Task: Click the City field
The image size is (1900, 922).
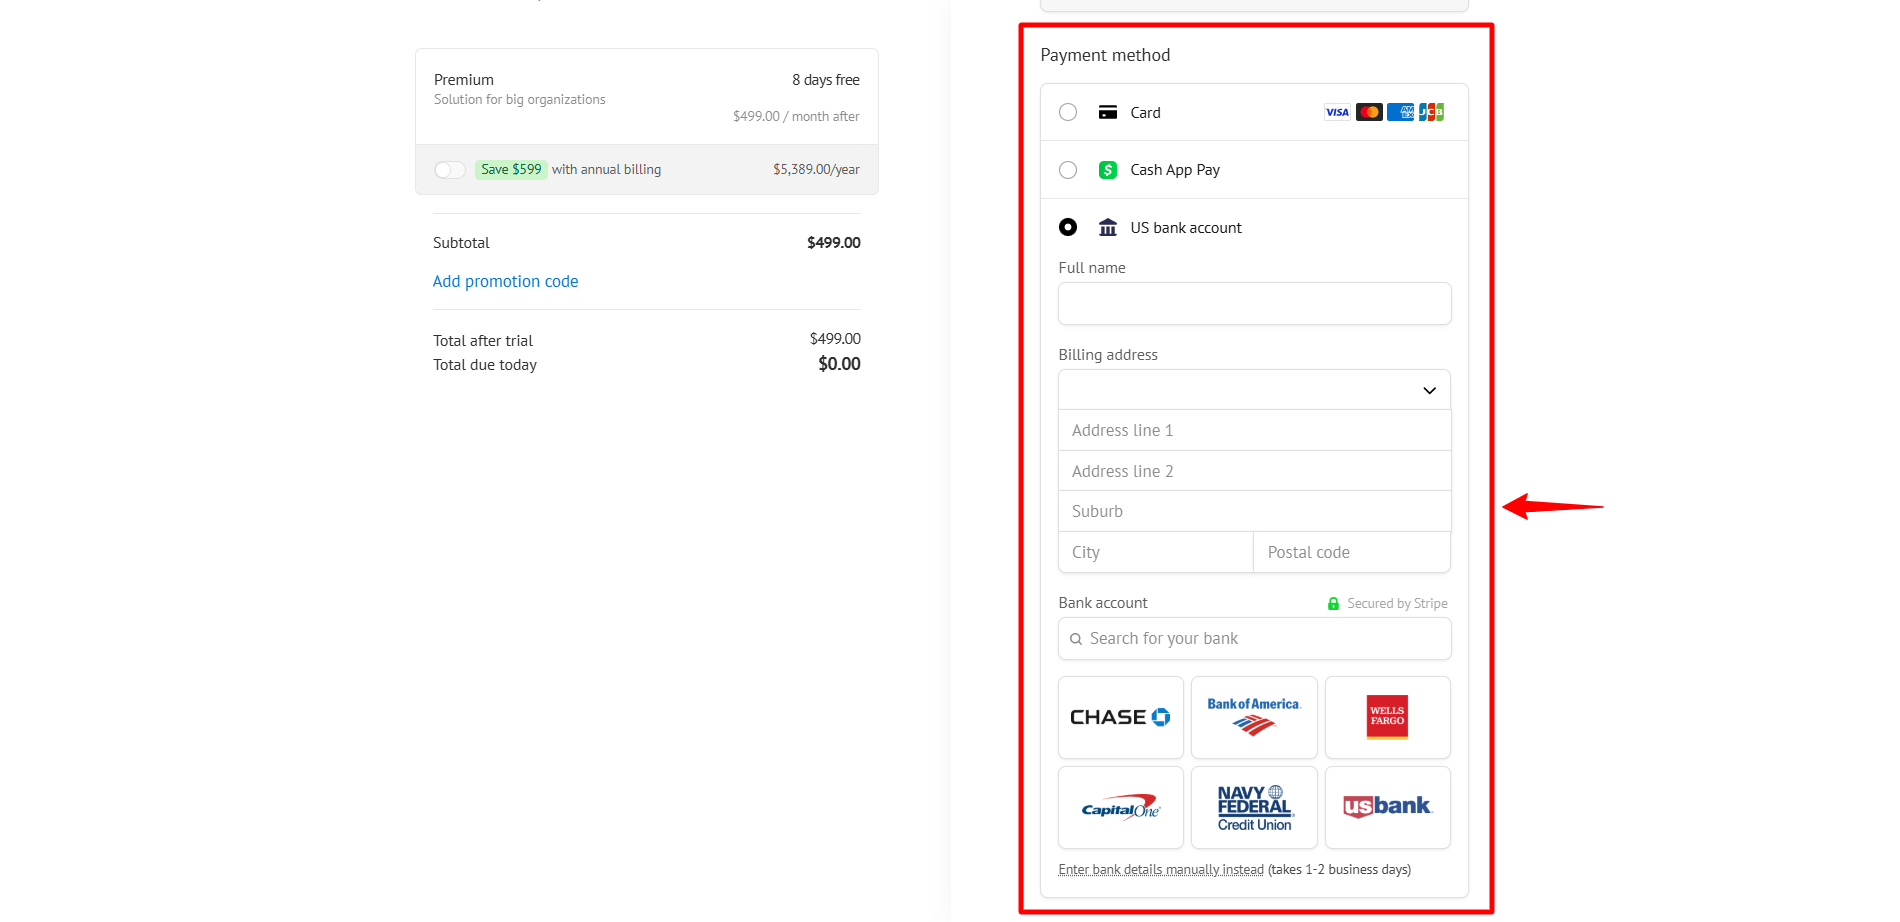Action: point(1156,552)
